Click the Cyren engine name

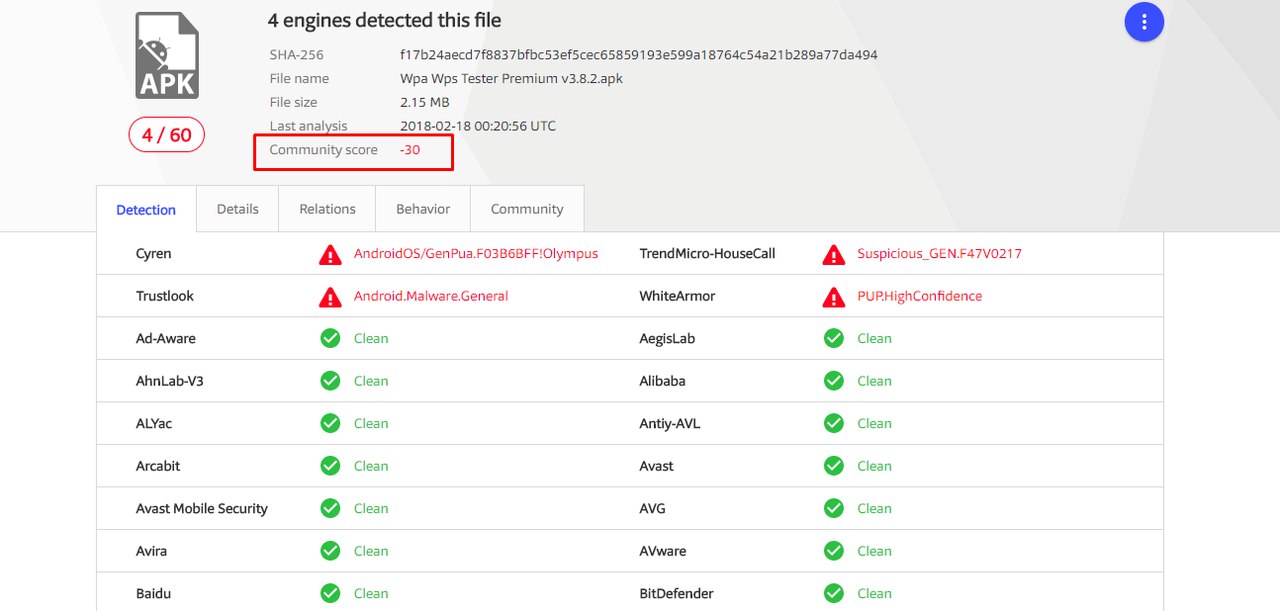154,254
